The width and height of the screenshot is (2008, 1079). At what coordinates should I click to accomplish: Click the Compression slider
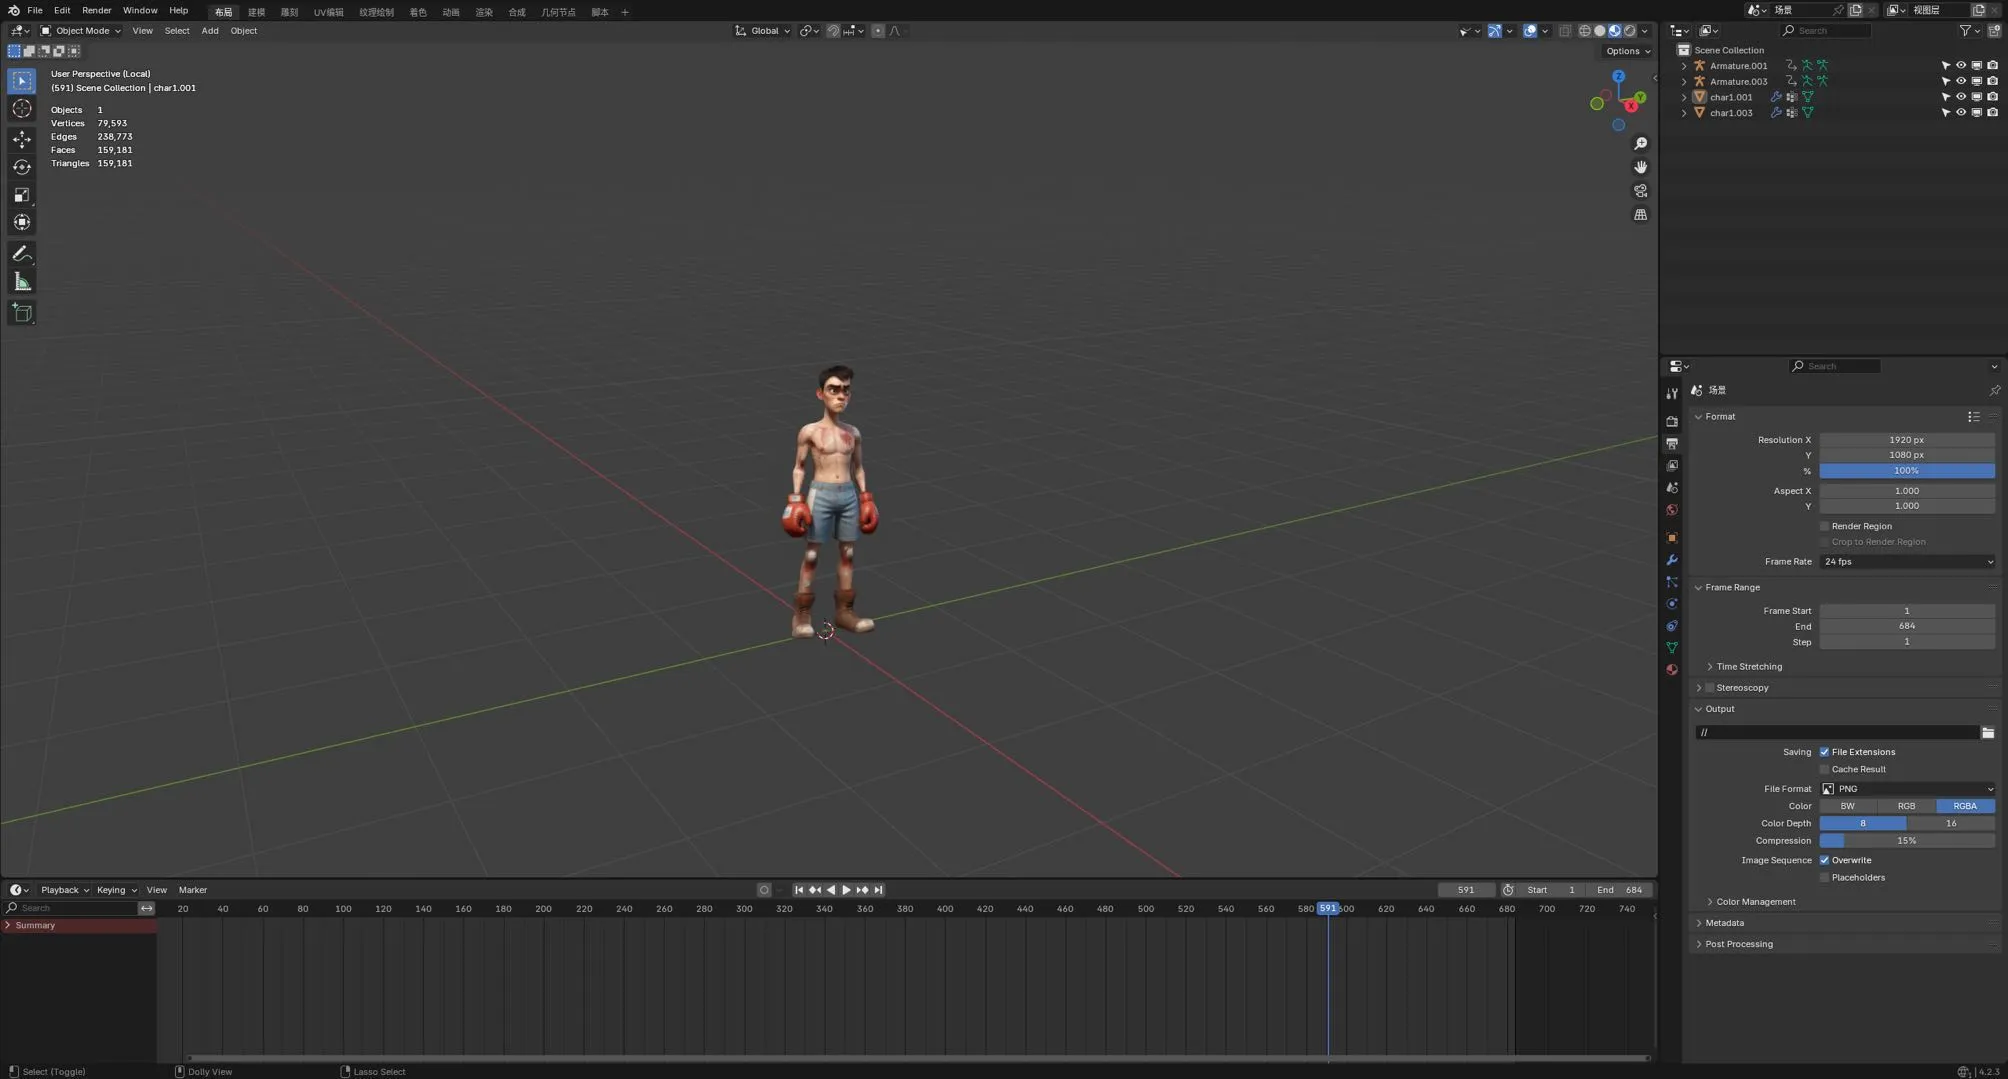(1906, 841)
